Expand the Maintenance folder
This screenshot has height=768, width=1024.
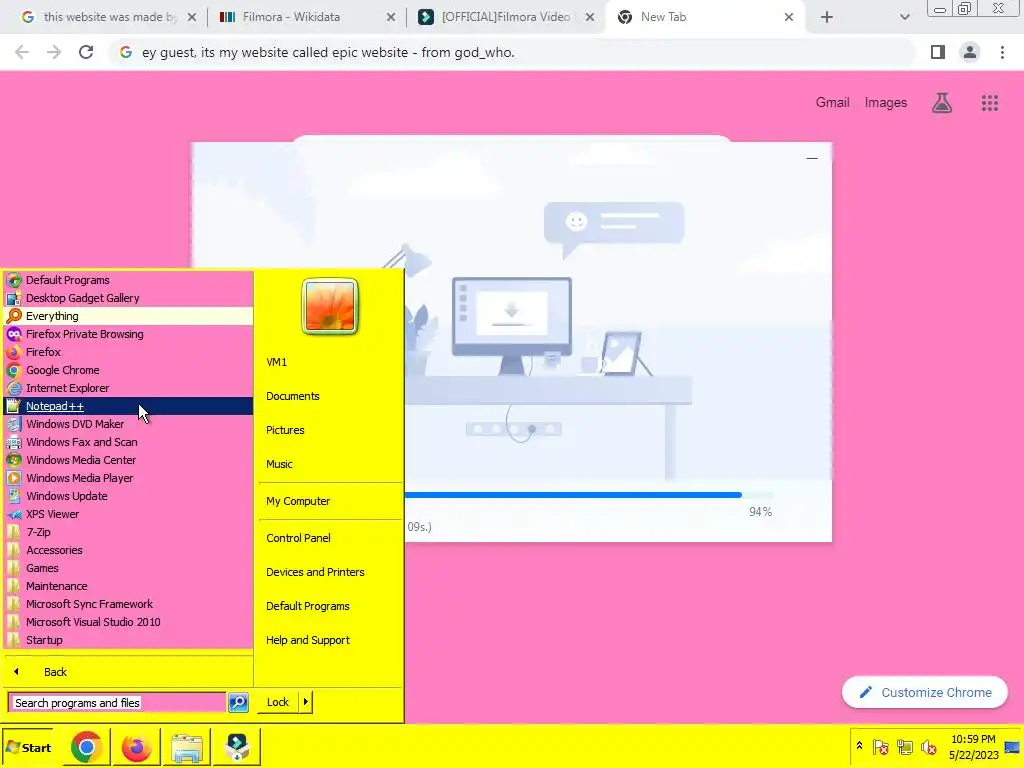128,586
